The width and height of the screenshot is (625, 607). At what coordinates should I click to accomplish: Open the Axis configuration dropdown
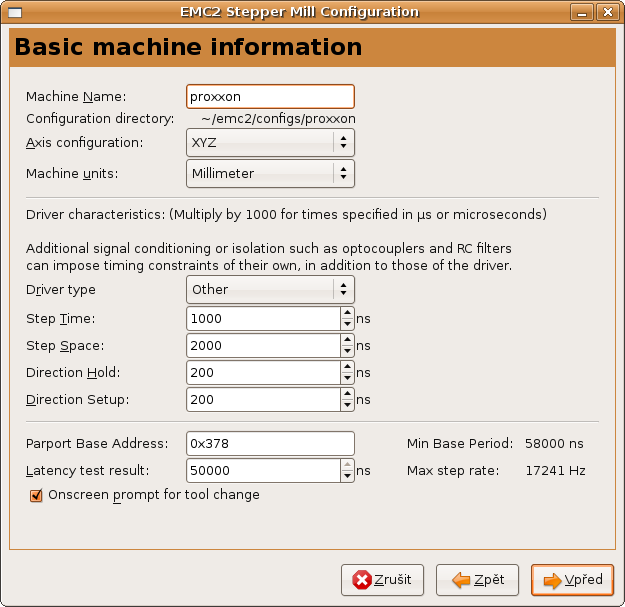(270, 143)
